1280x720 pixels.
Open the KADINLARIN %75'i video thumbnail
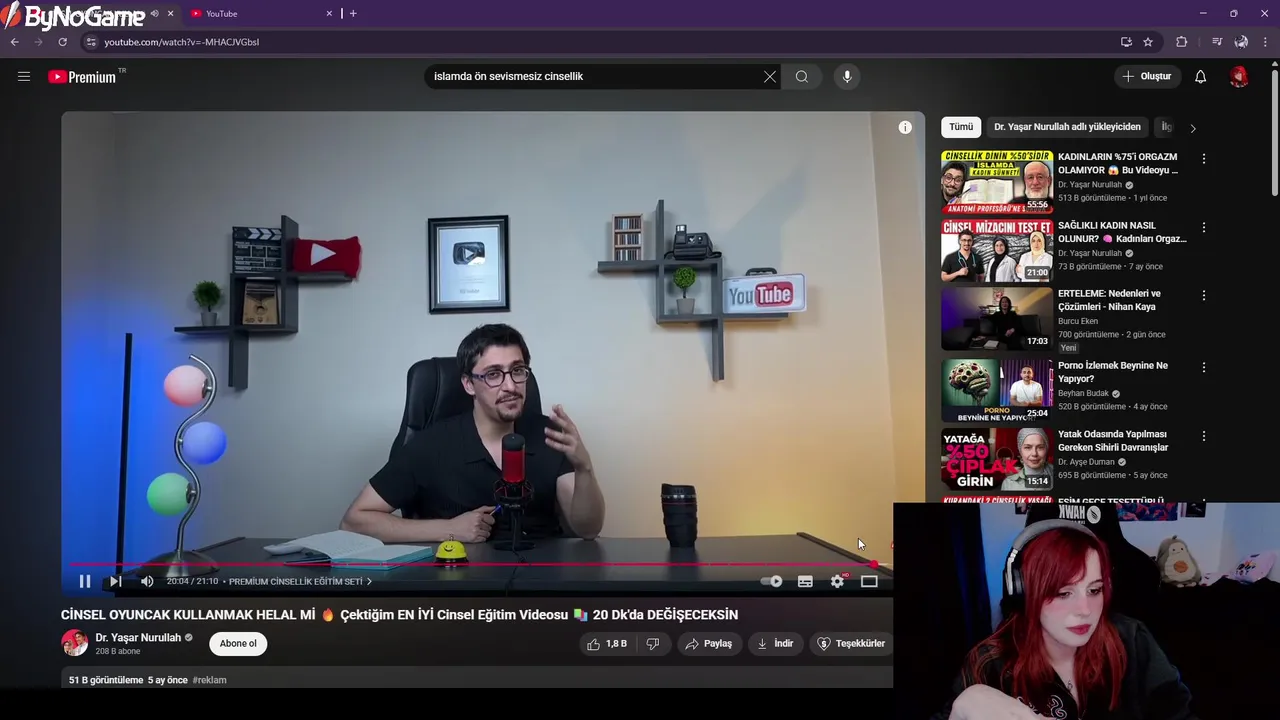(x=997, y=182)
